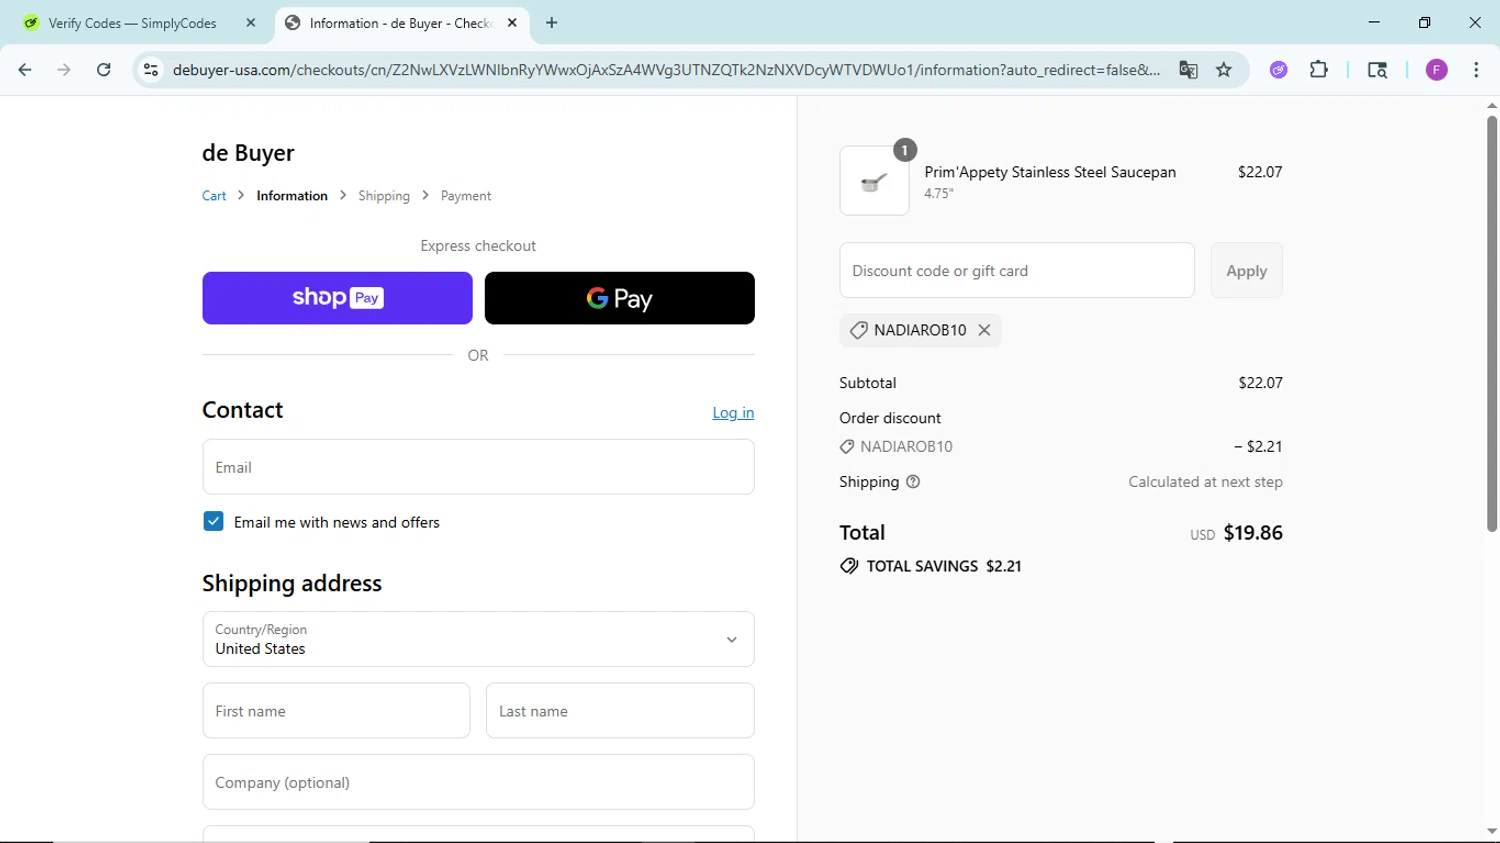
Task: Go back to the previous page
Action: tap(25, 70)
